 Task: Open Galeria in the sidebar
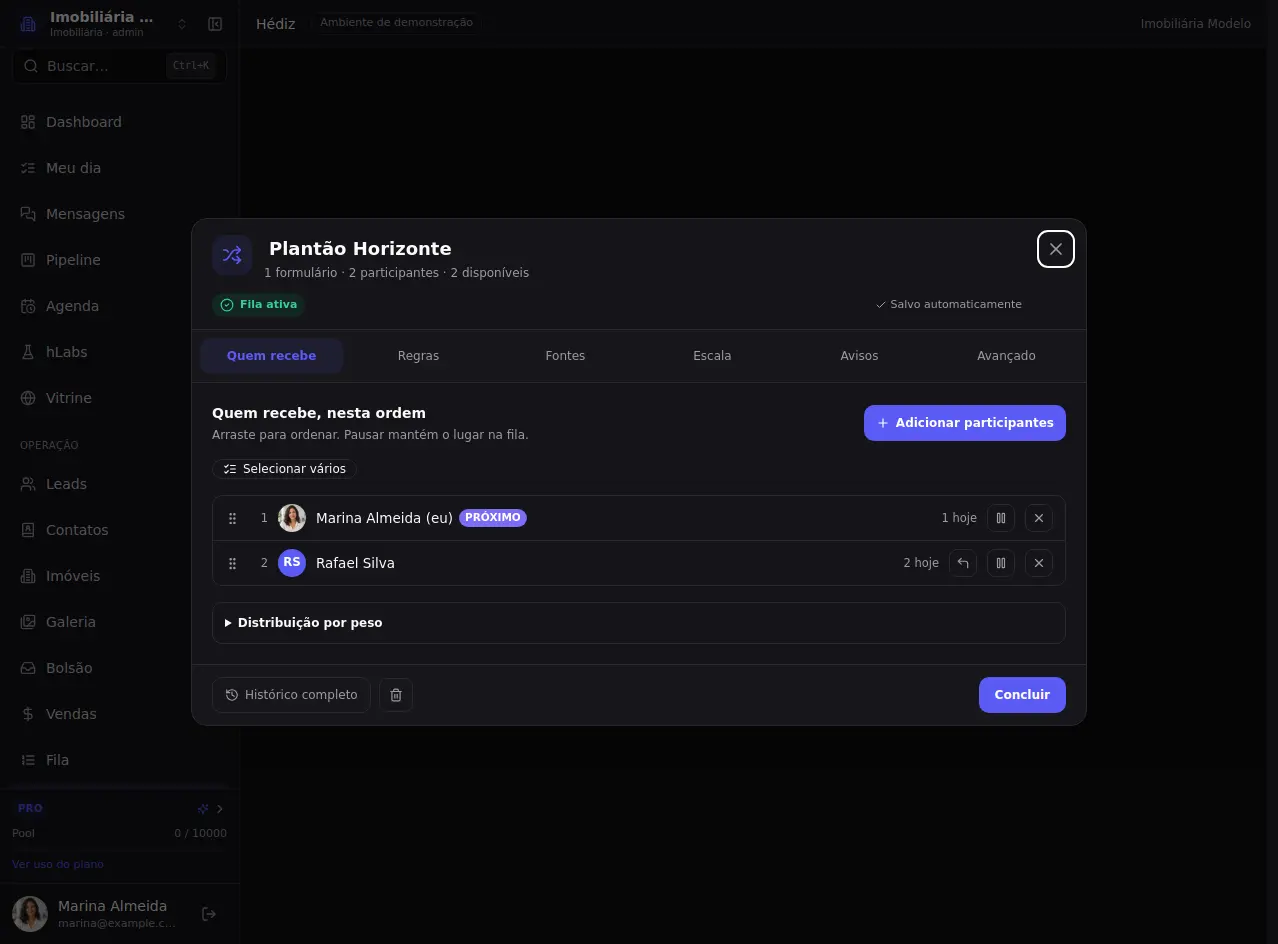[x=119, y=622]
